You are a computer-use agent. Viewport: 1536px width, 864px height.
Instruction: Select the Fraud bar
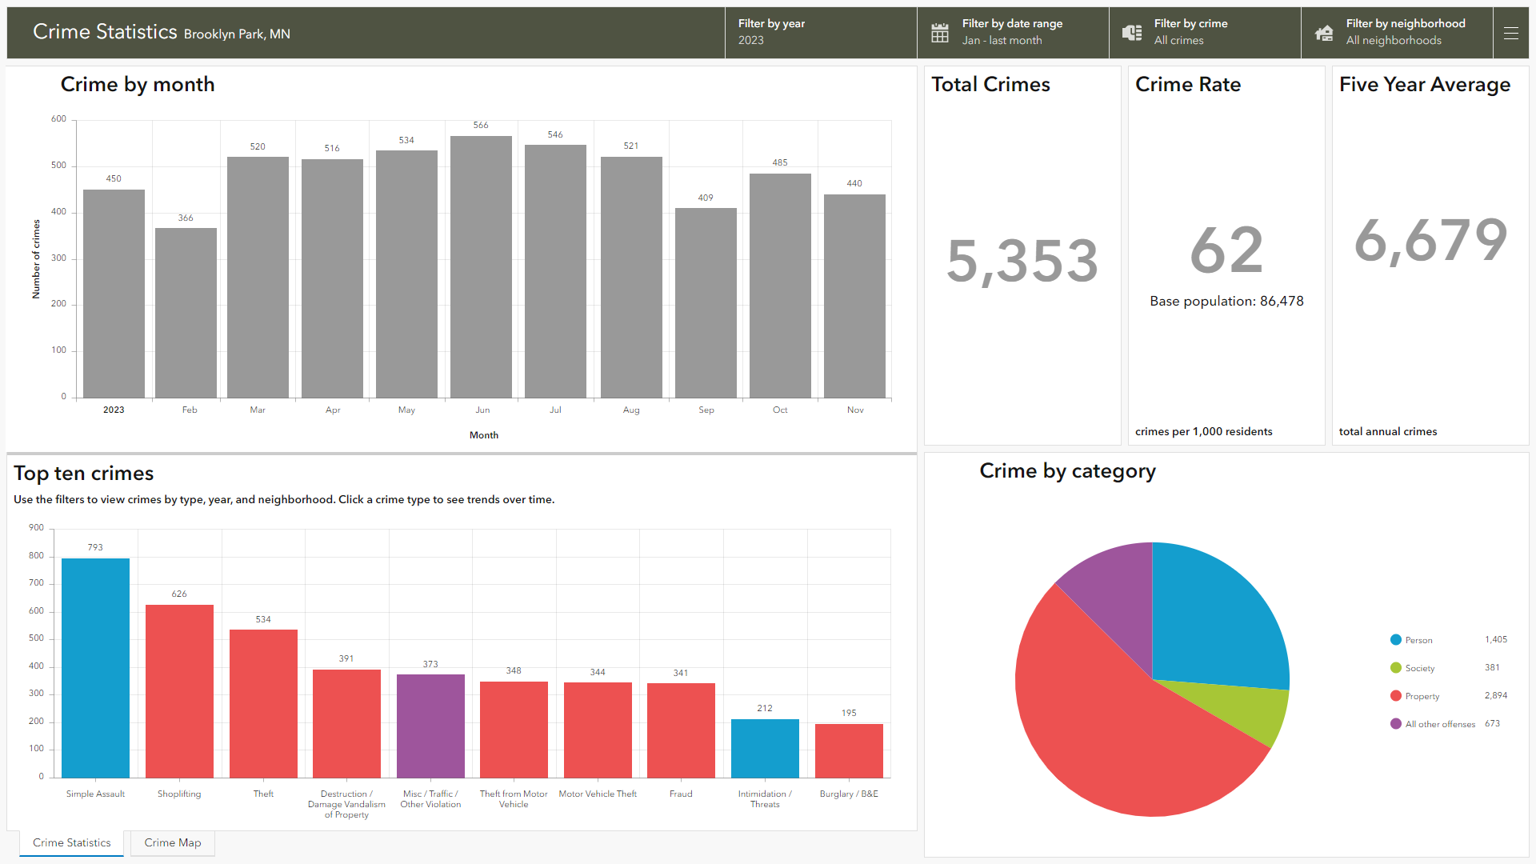click(x=681, y=730)
